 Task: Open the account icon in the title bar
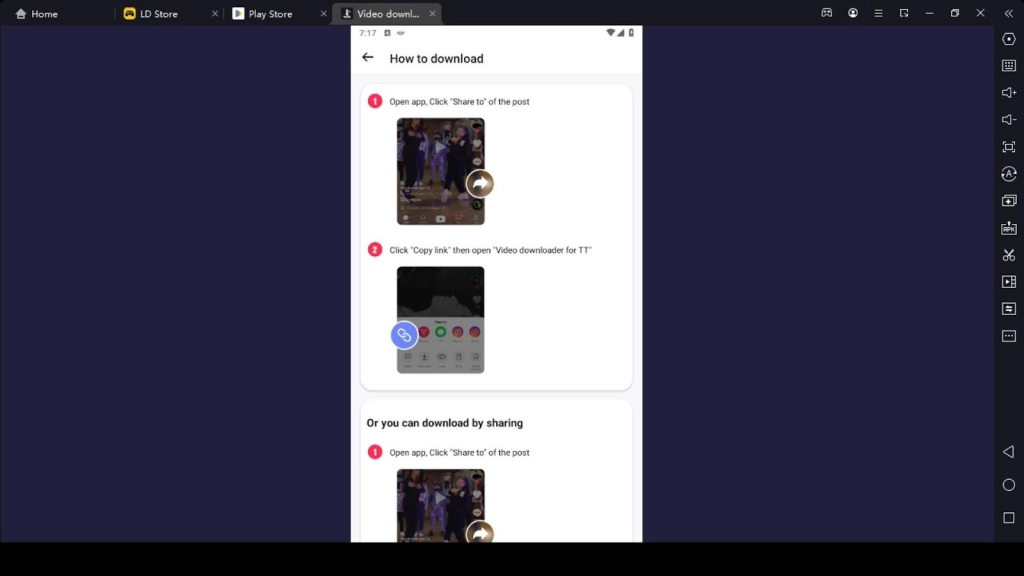tap(853, 13)
